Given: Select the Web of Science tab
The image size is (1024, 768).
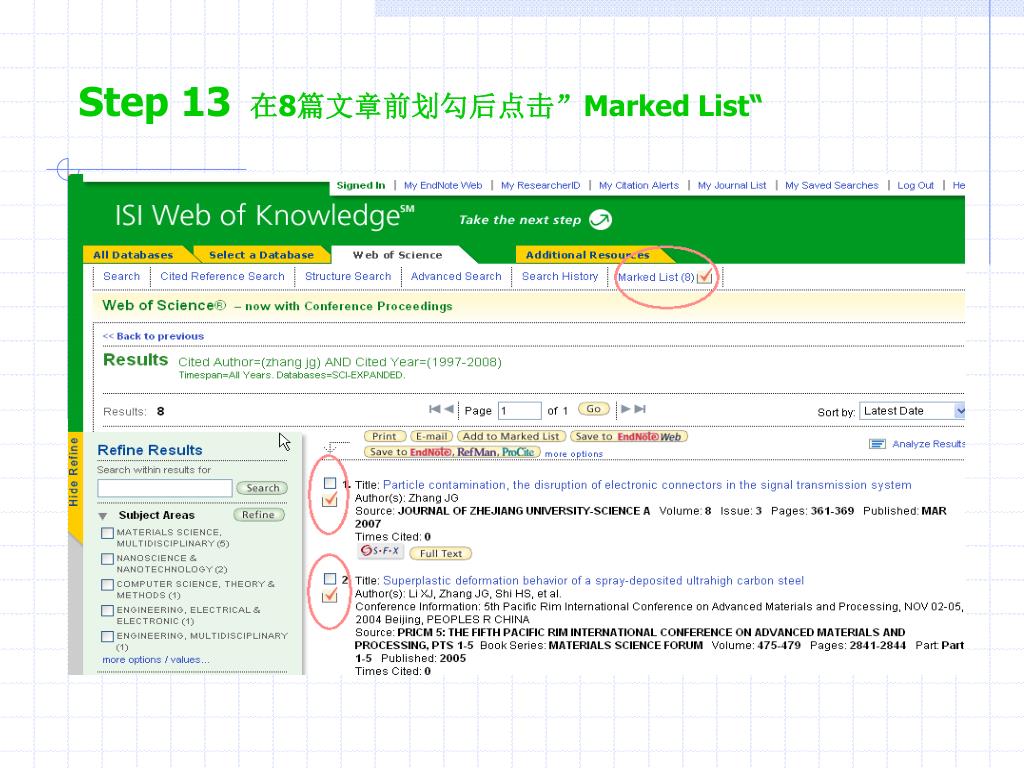Looking at the screenshot, I should 398,255.
